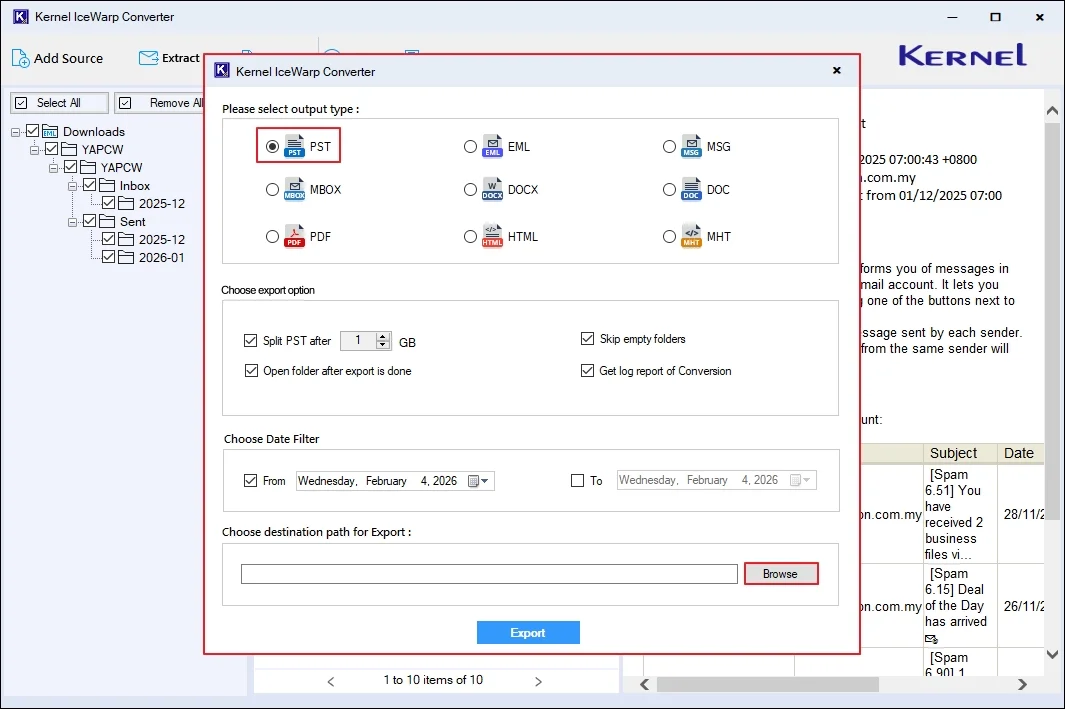
Task: Click the destination path input field
Action: [x=488, y=573]
